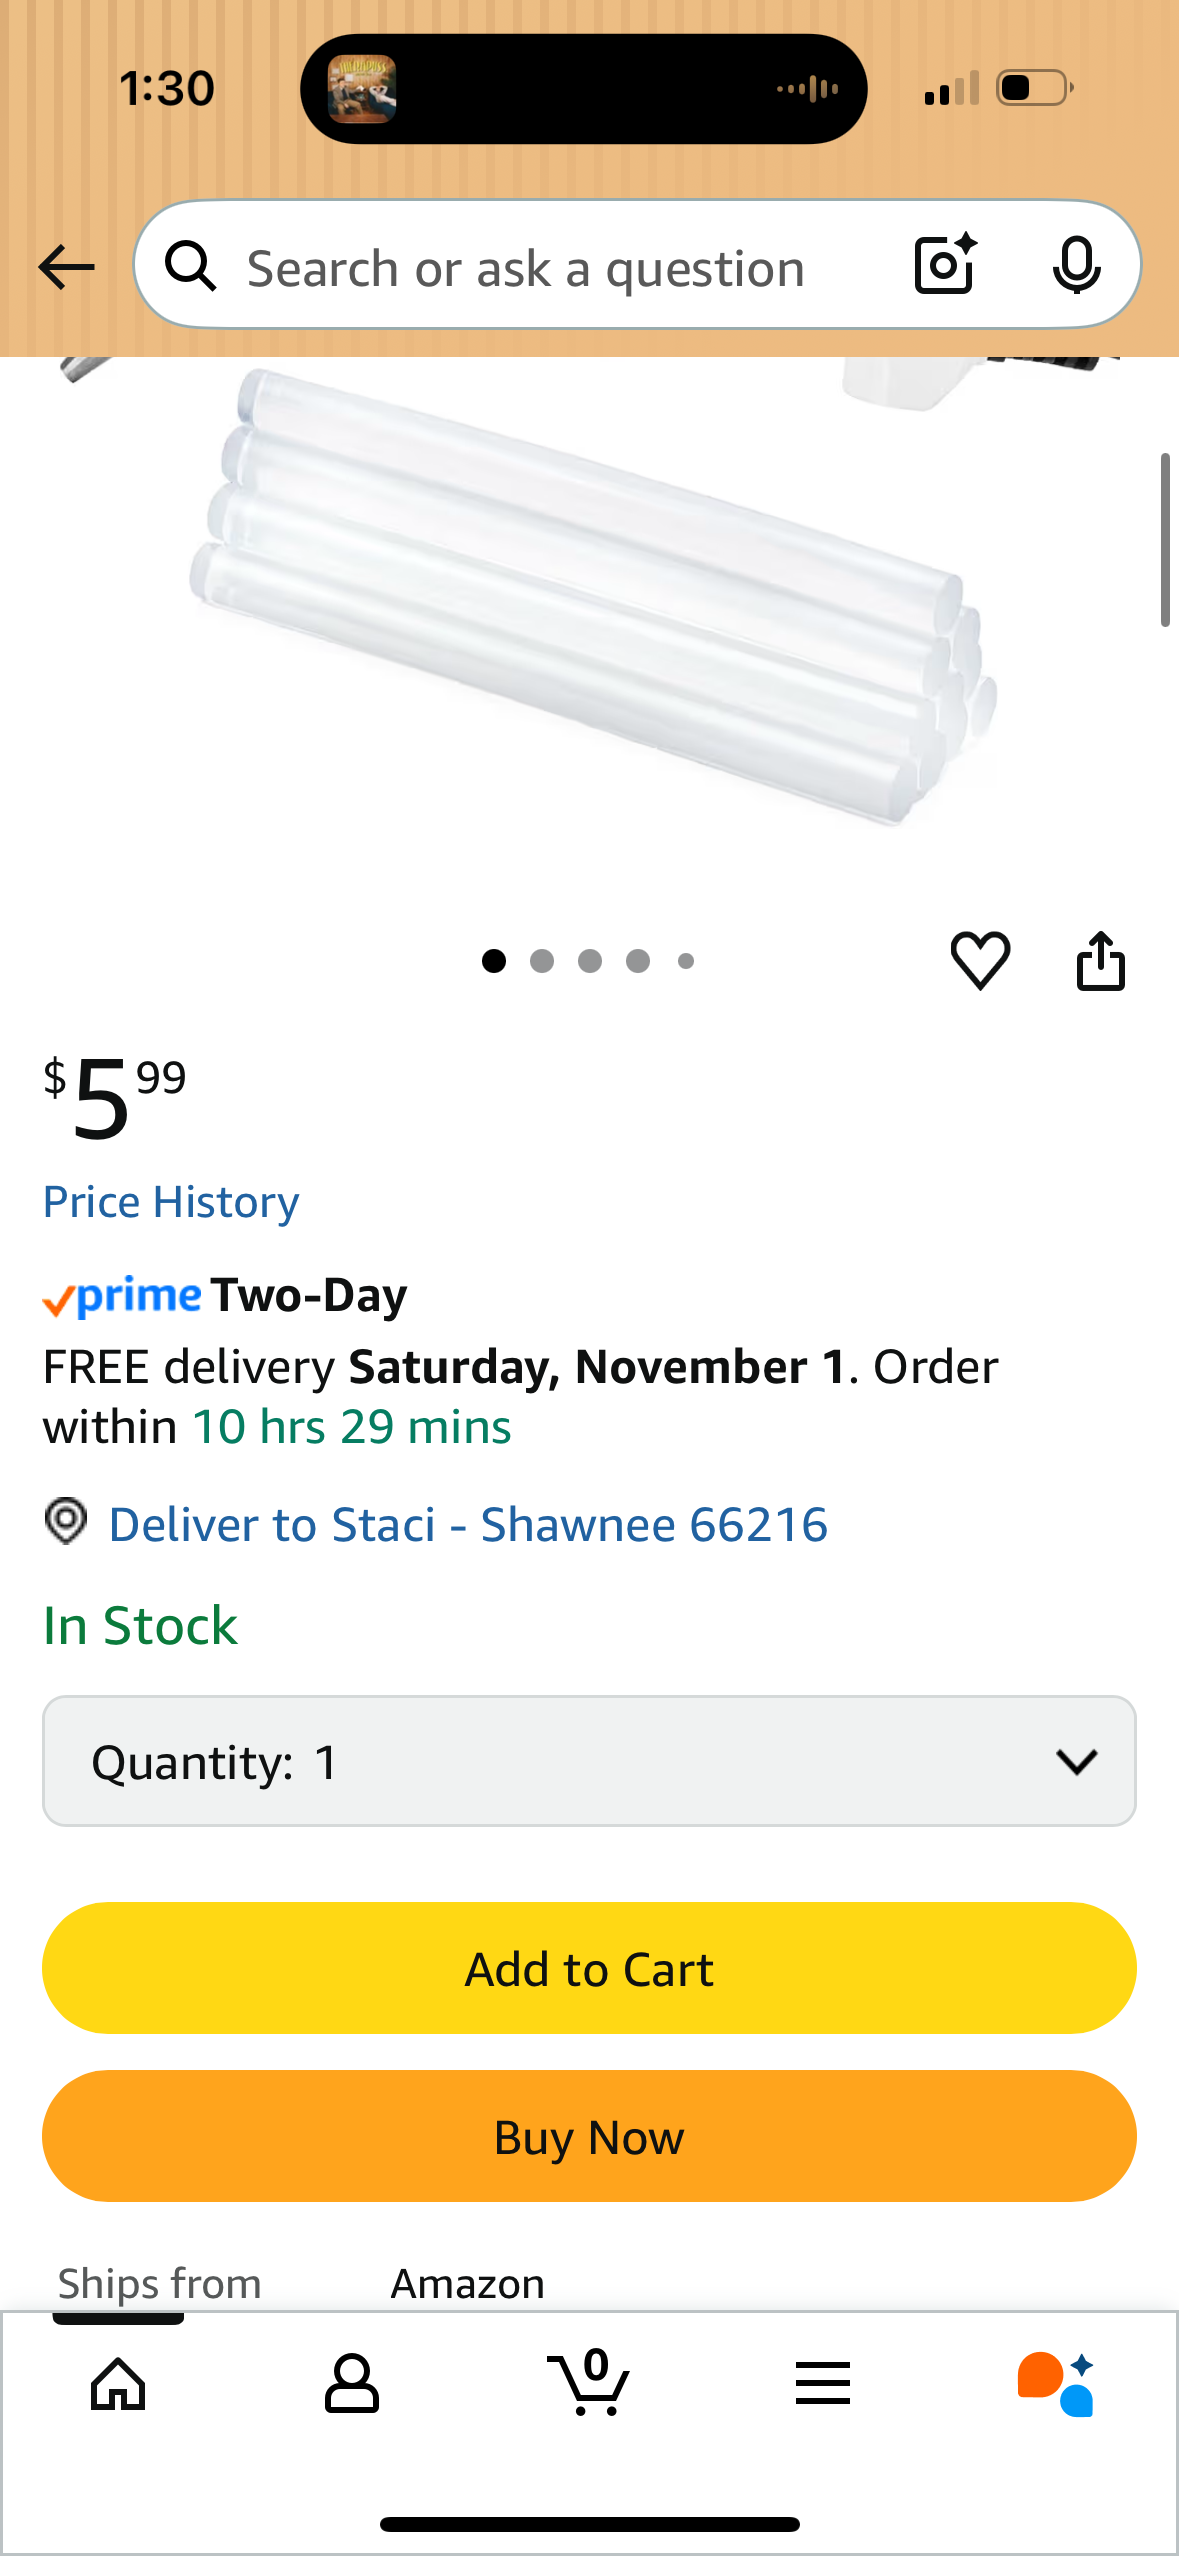This screenshot has height=2556, width=1179.
Task: Tap the microphone voice search icon
Action: (1076, 266)
